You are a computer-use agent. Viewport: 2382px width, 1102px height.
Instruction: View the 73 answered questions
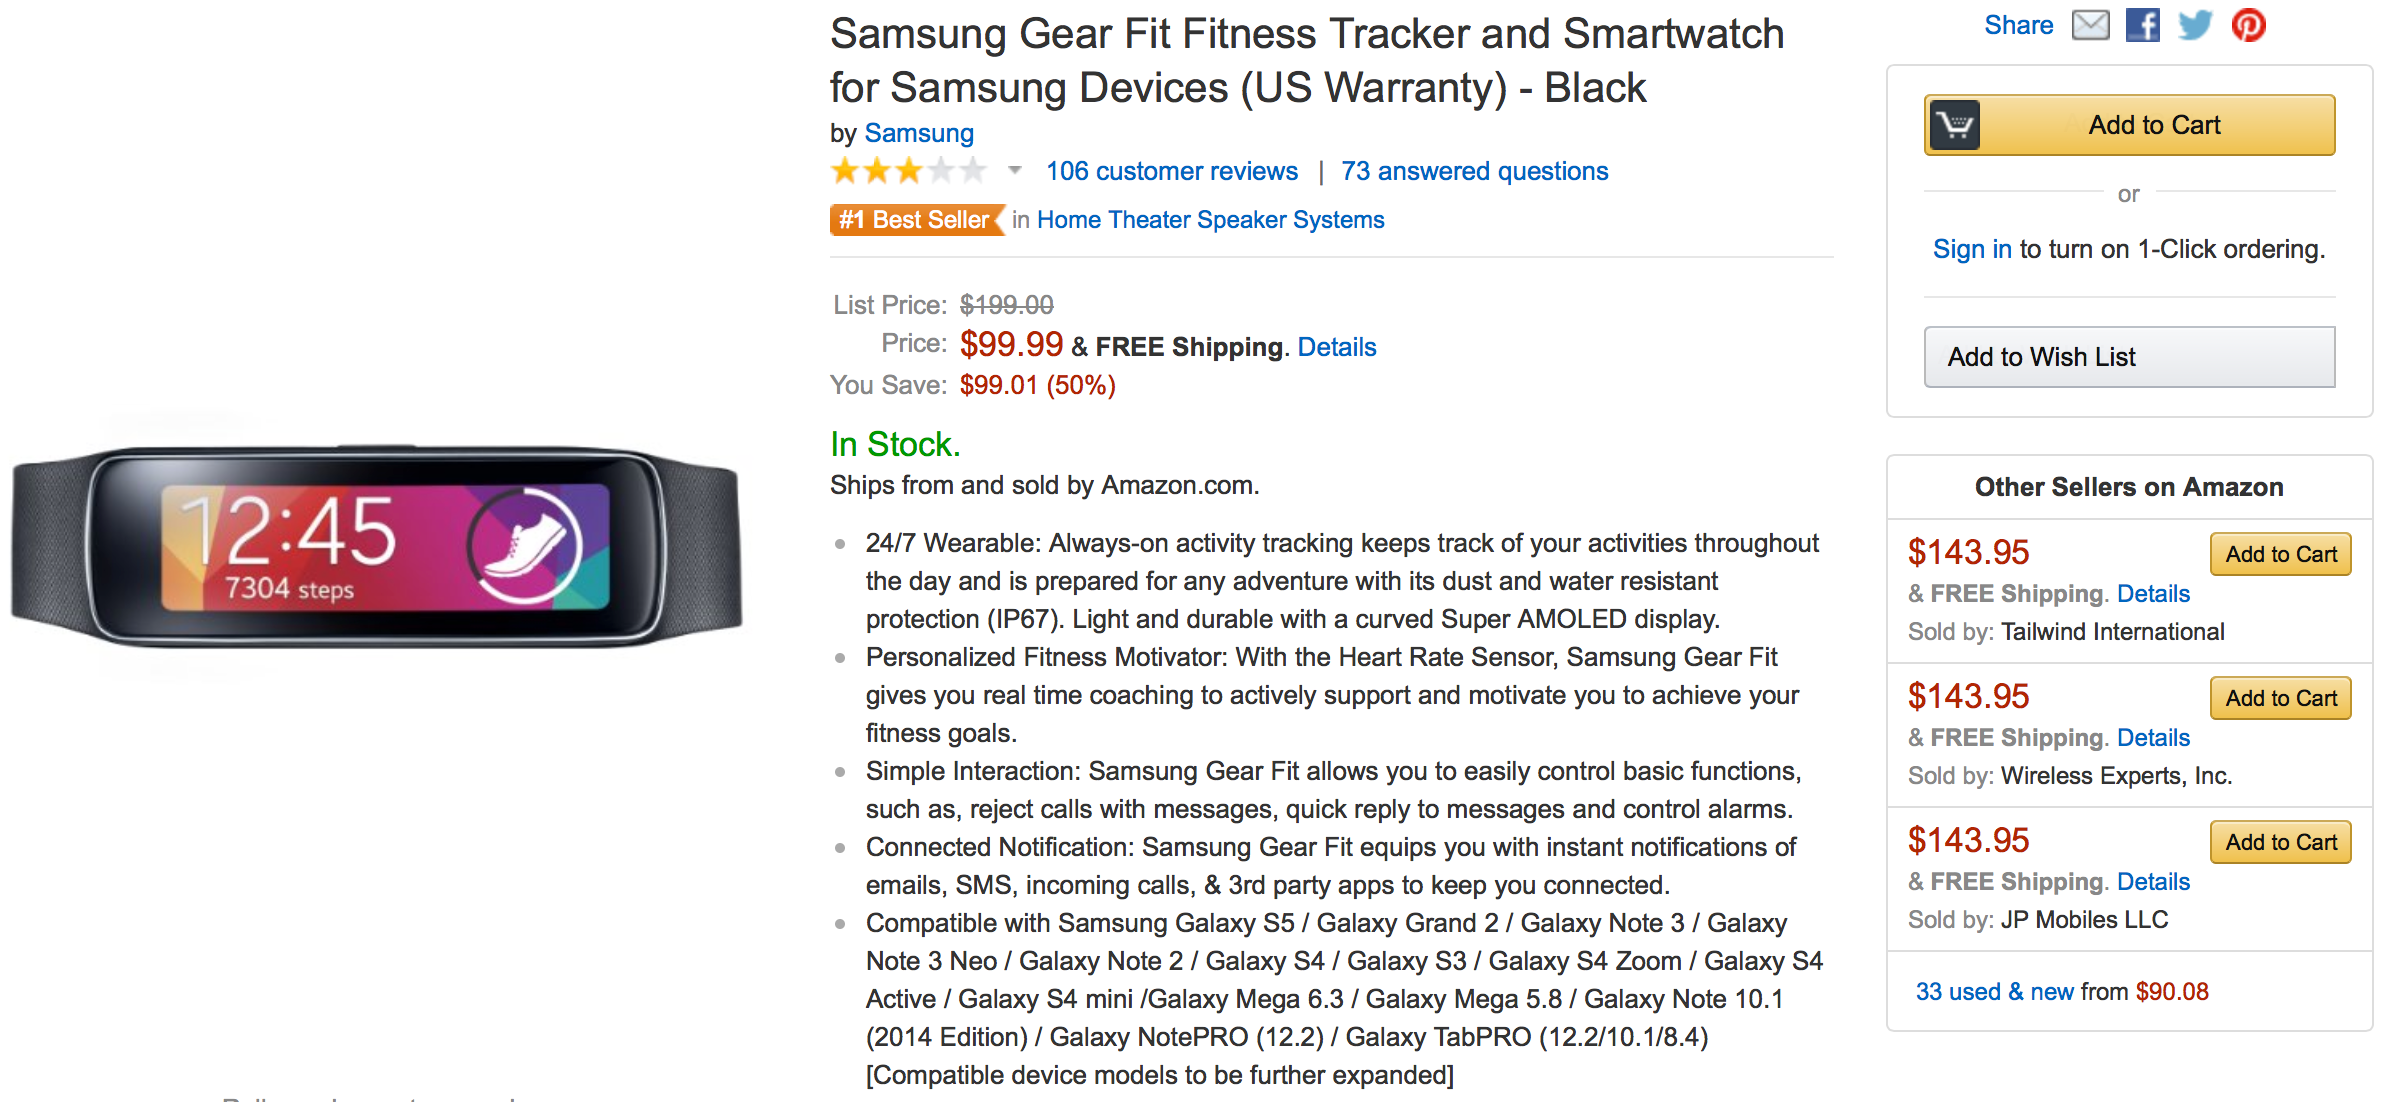tap(1475, 171)
